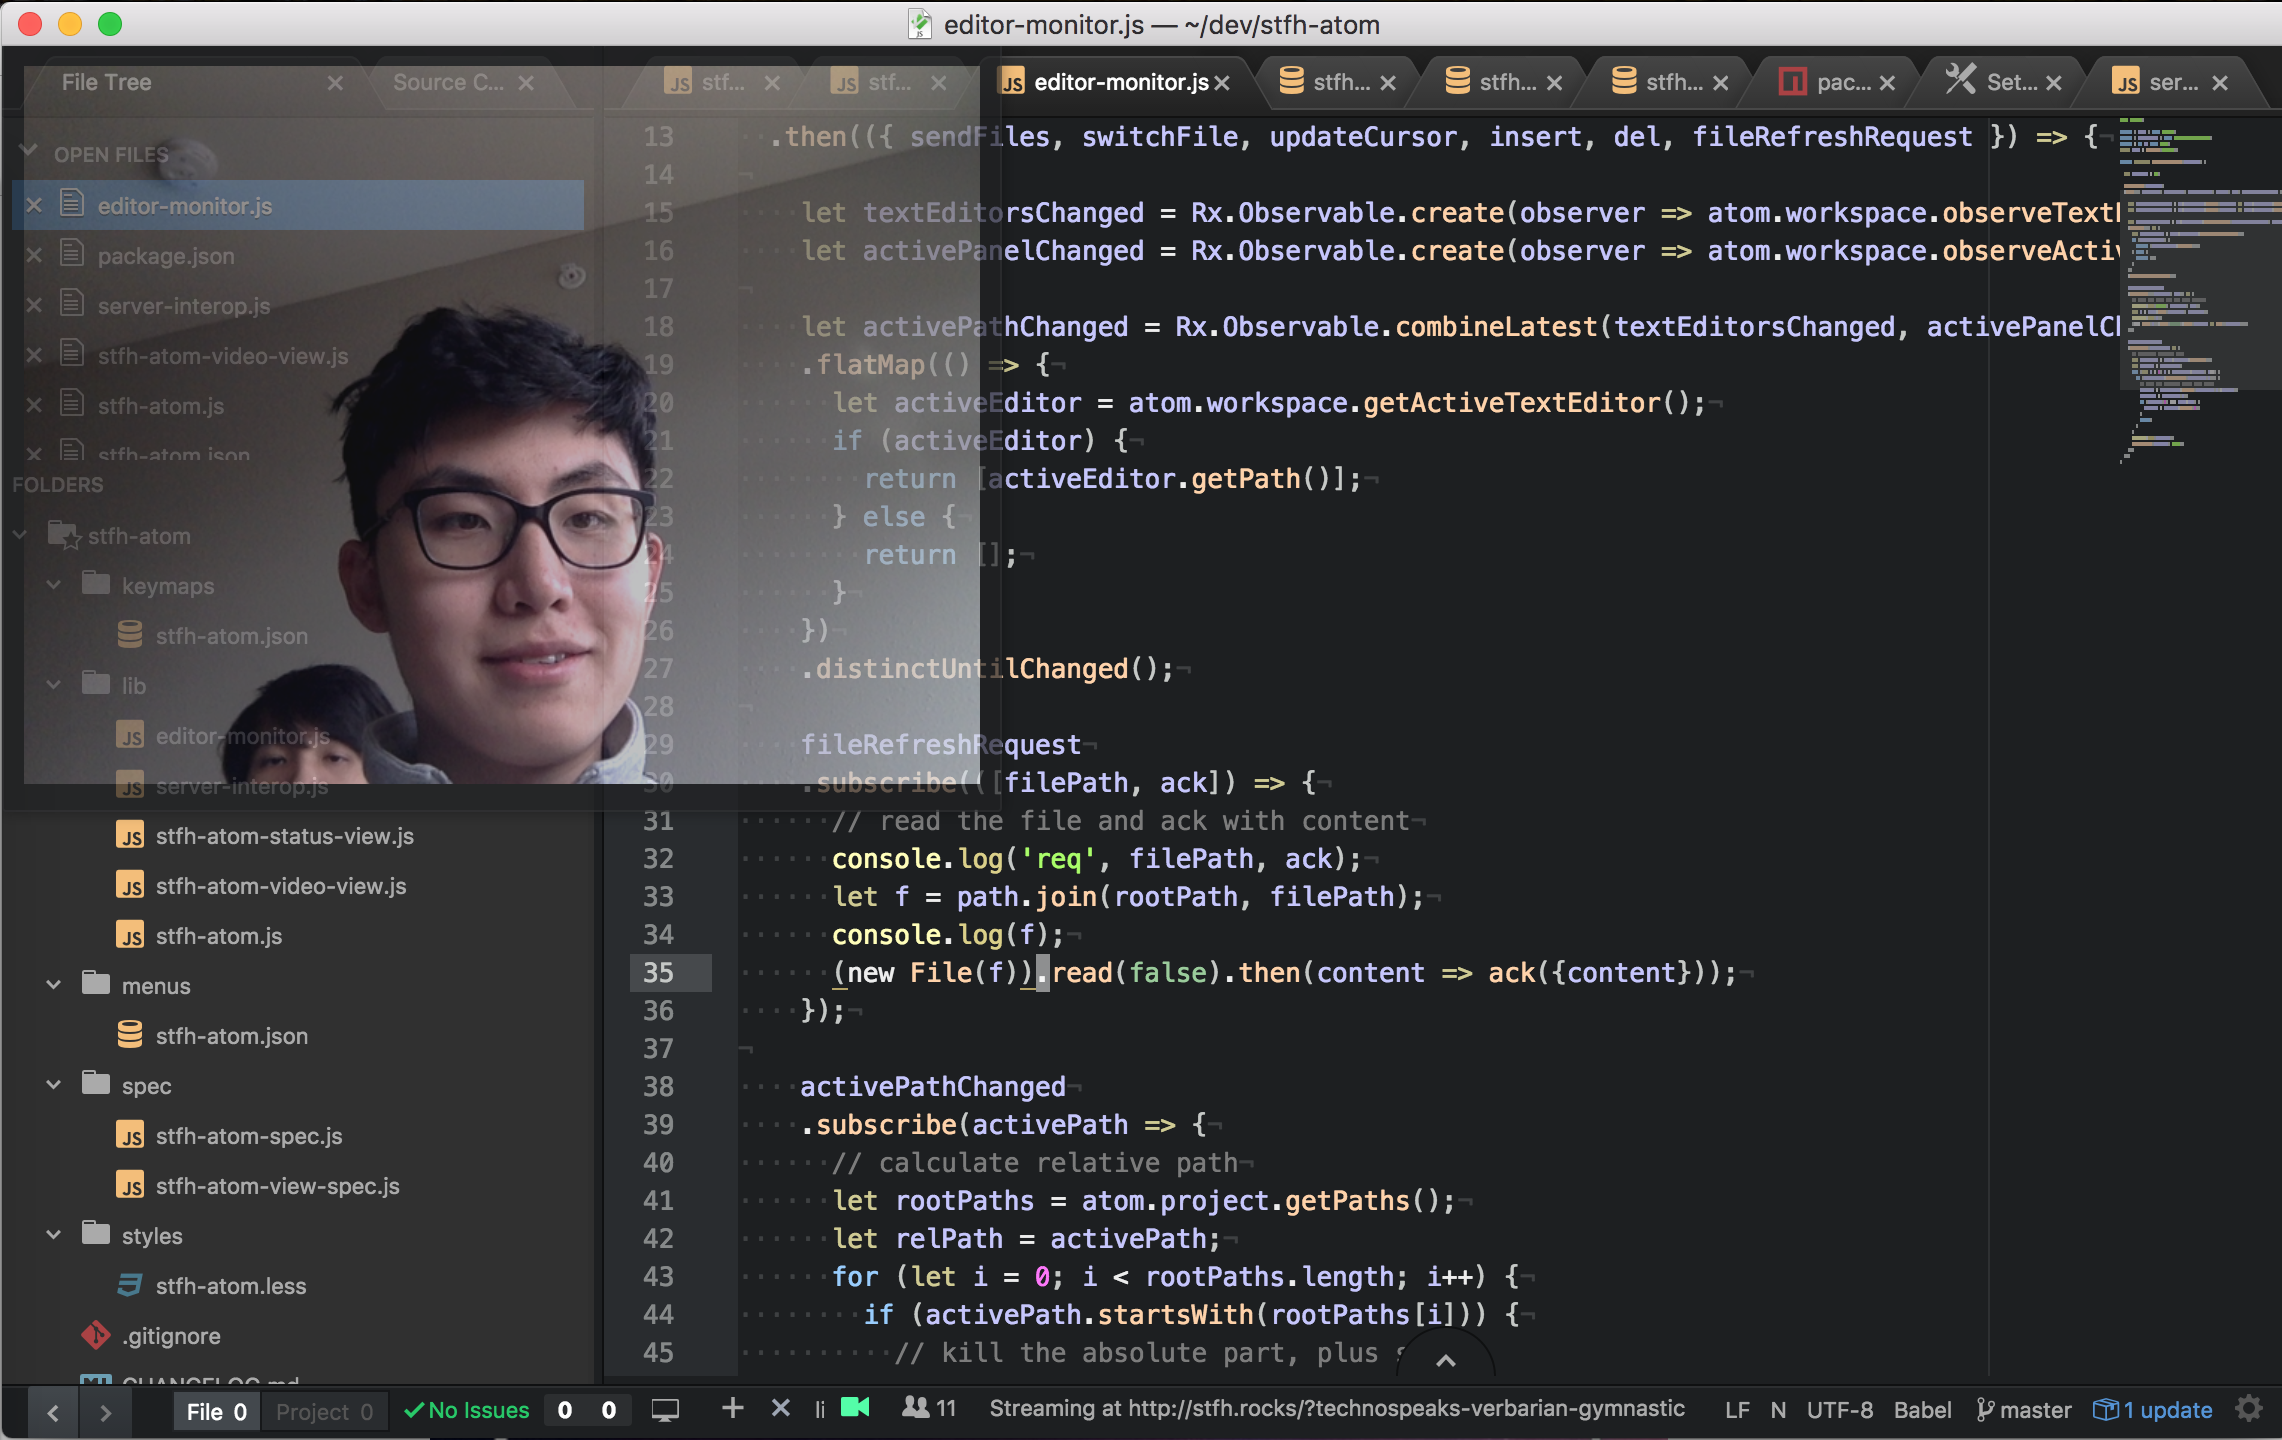Viewport: 2282px width, 1440px height.
Task: Switch linter scope to Project
Action: (x=324, y=1412)
